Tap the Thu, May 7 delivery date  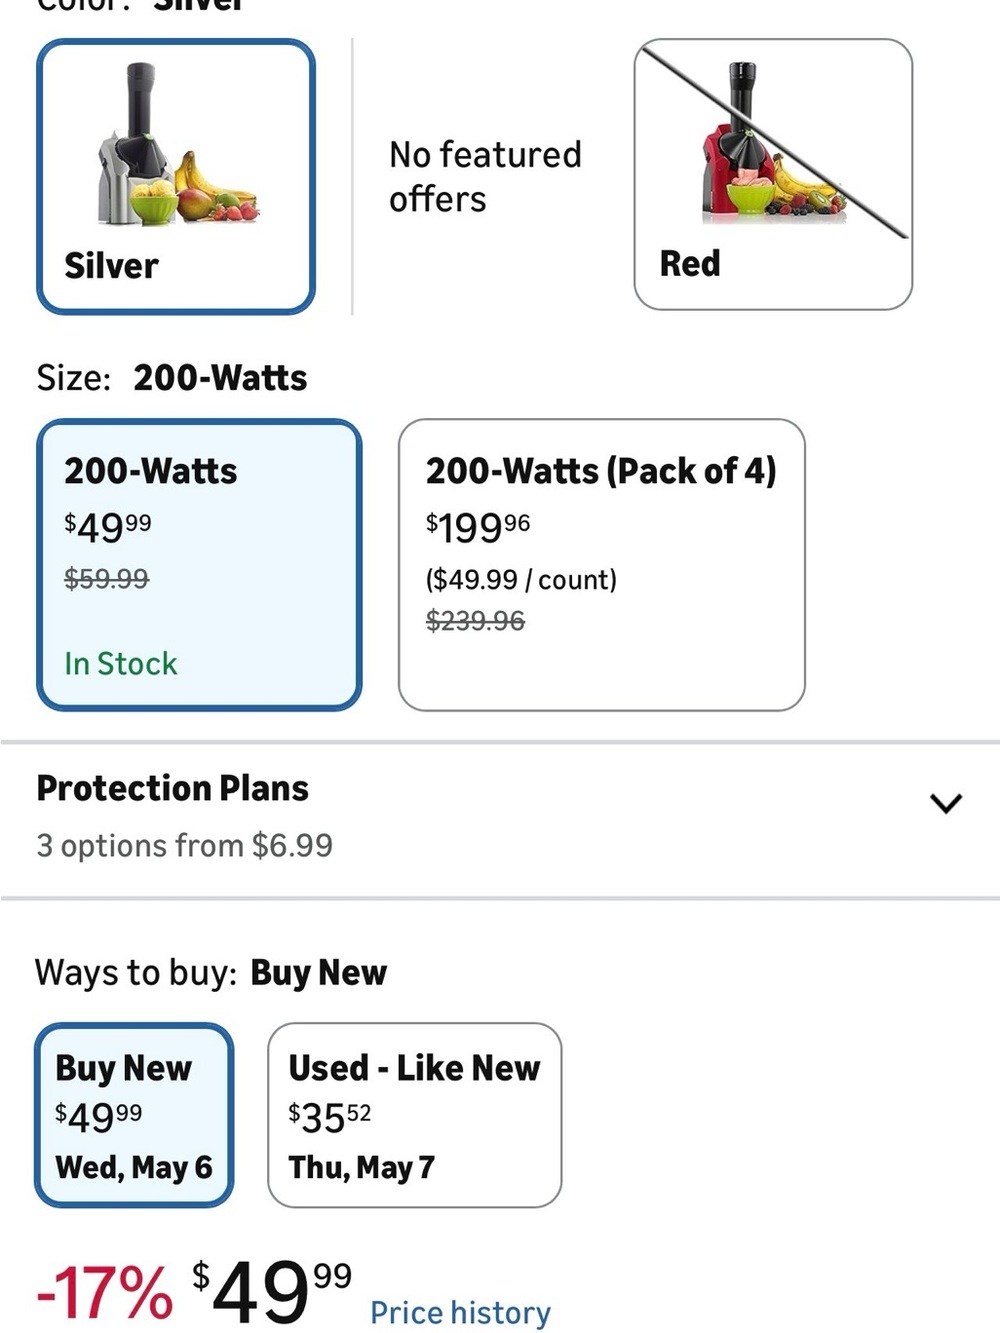[x=361, y=1167]
